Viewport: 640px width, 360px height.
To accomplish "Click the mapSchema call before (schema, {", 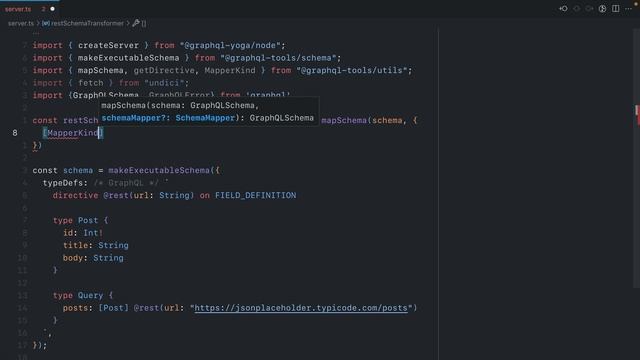I will point(344,120).
